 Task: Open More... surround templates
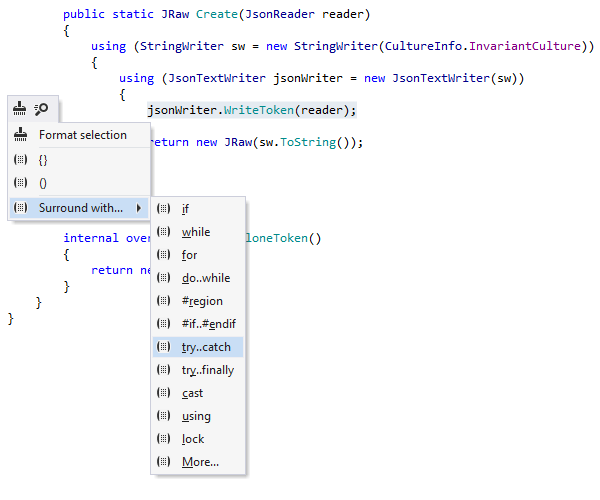(x=199, y=462)
